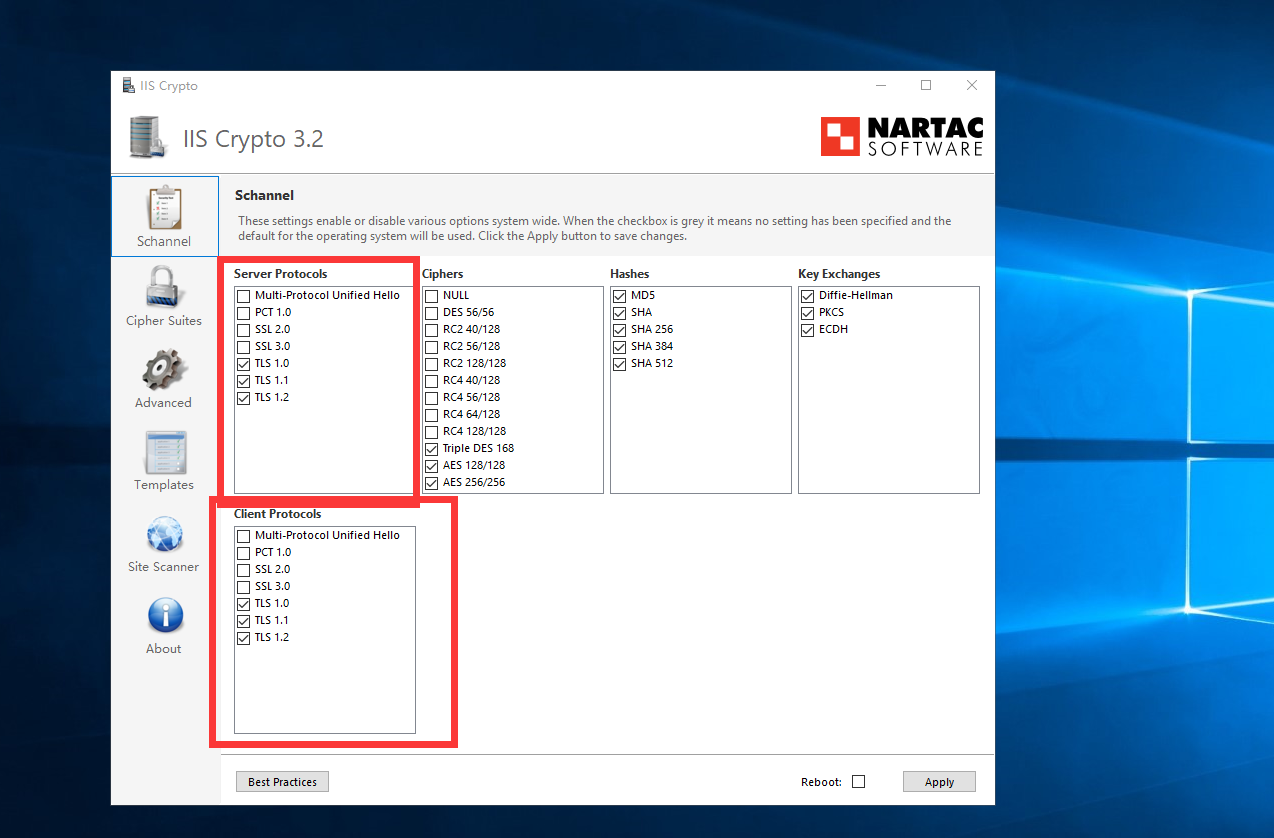Enable RC4 128/128 cipher

[432, 432]
